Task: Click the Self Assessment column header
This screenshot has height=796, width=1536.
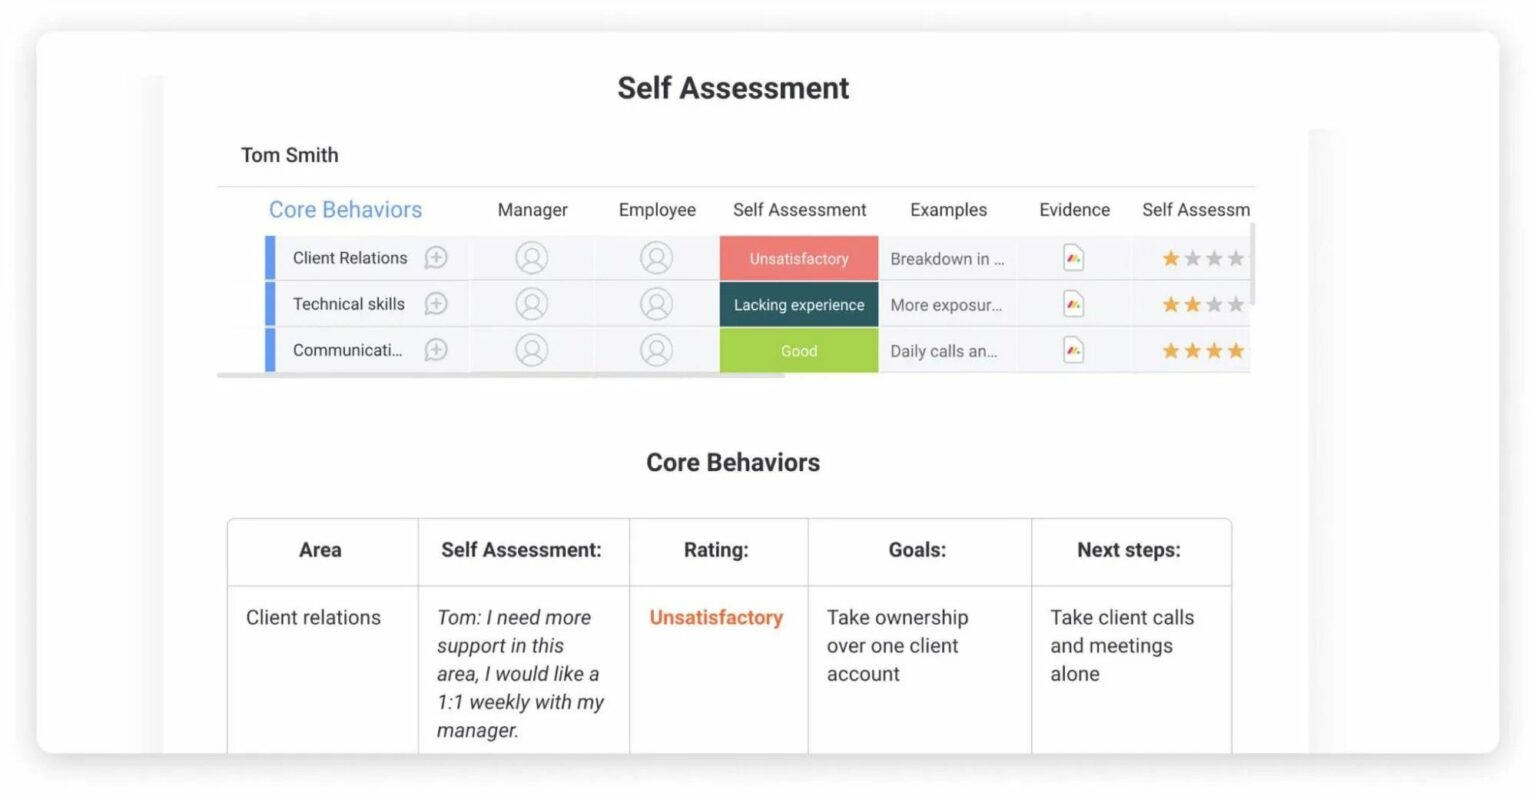Action: click(799, 210)
